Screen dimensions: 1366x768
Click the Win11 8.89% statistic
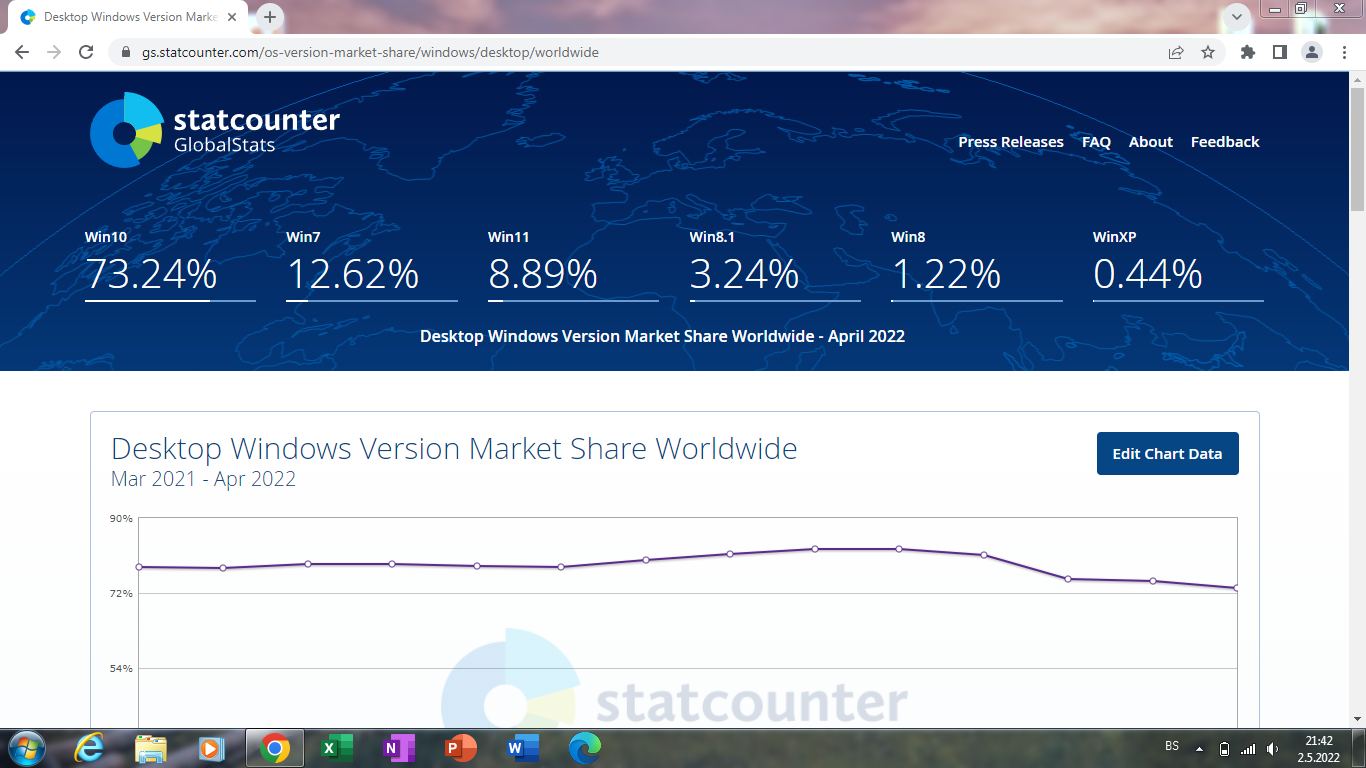coord(573,265)
